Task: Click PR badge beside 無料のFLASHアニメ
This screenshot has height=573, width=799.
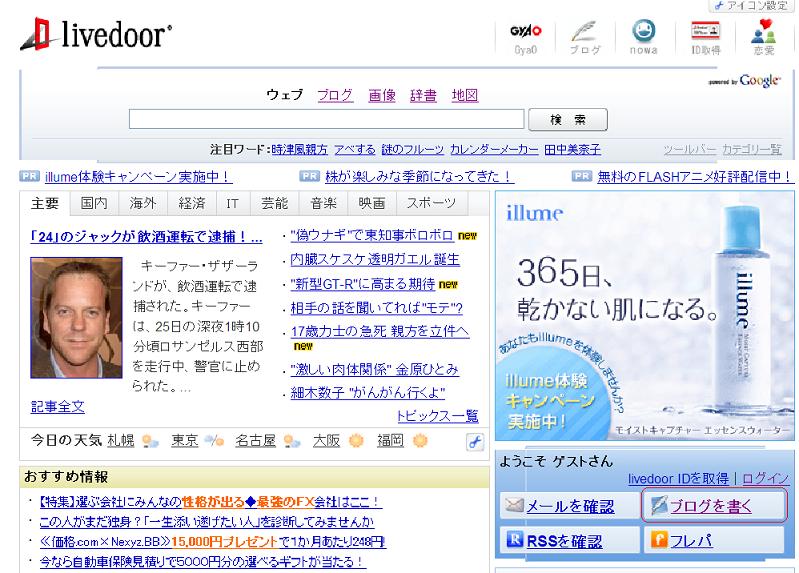Action: coord(581,176)
